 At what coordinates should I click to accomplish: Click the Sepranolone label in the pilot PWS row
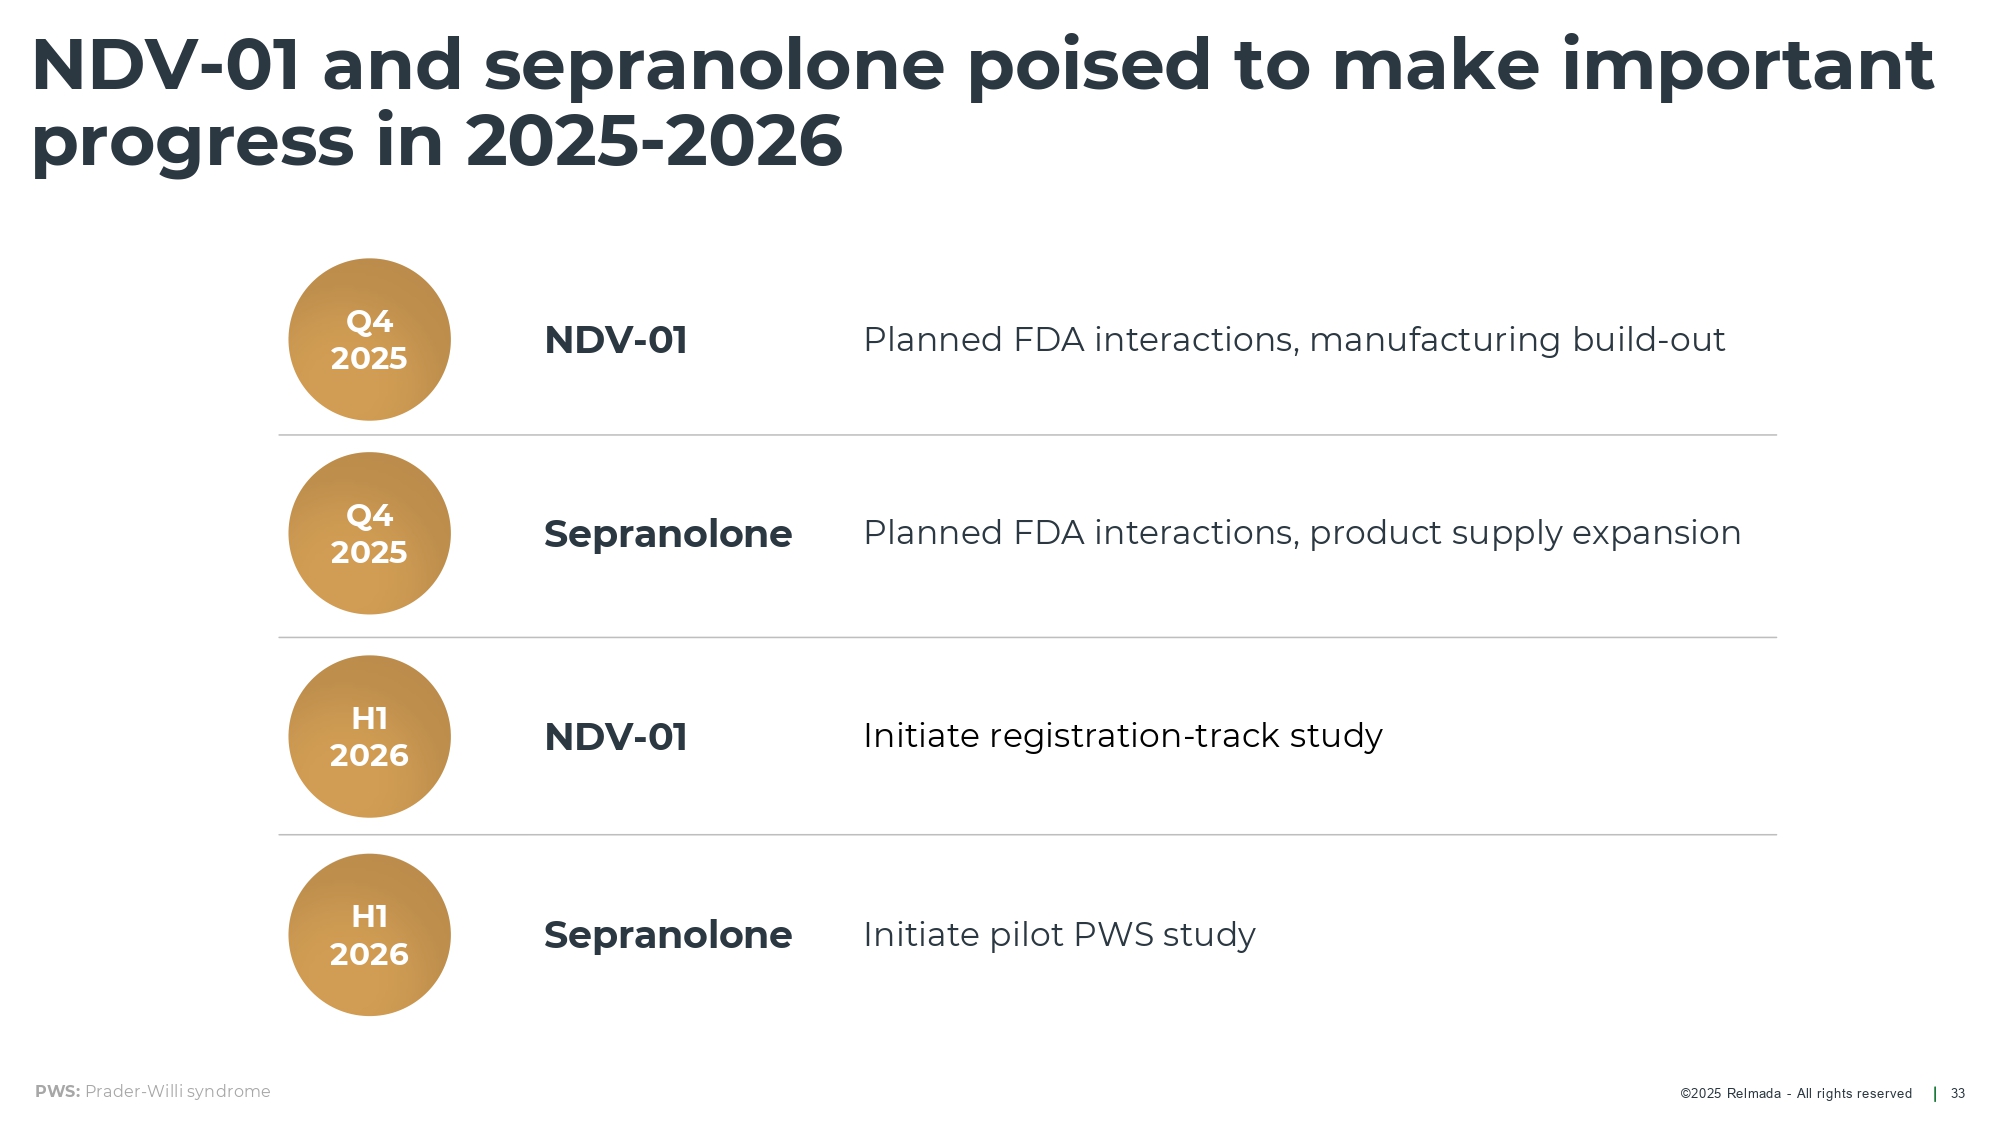click(667, 935)
